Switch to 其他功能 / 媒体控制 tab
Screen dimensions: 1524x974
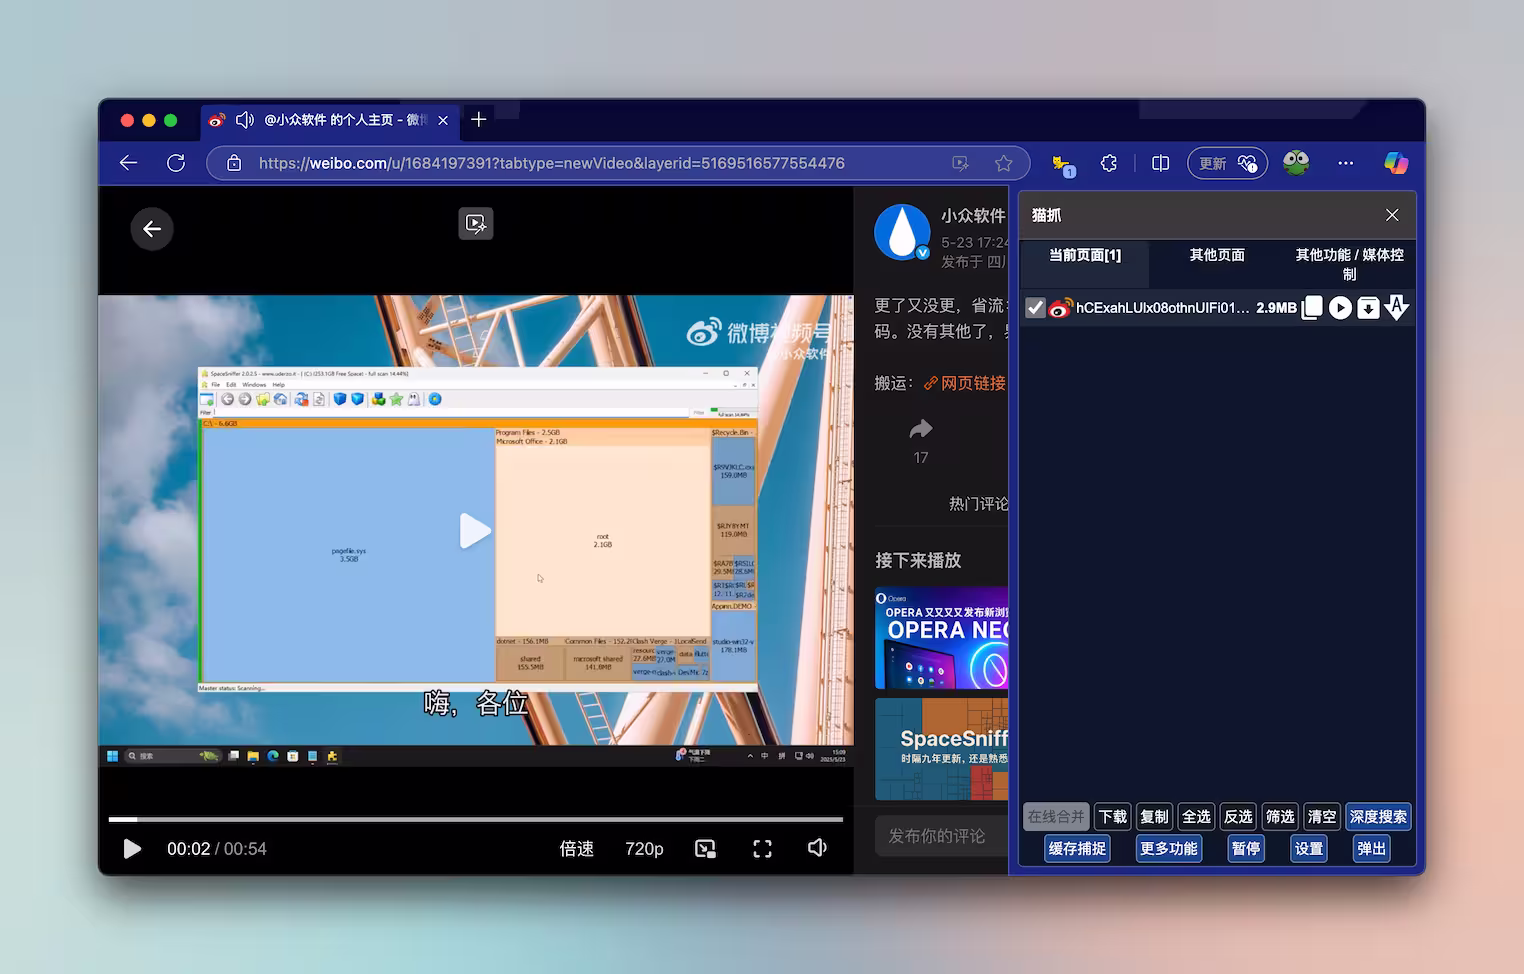point(1349,264)
